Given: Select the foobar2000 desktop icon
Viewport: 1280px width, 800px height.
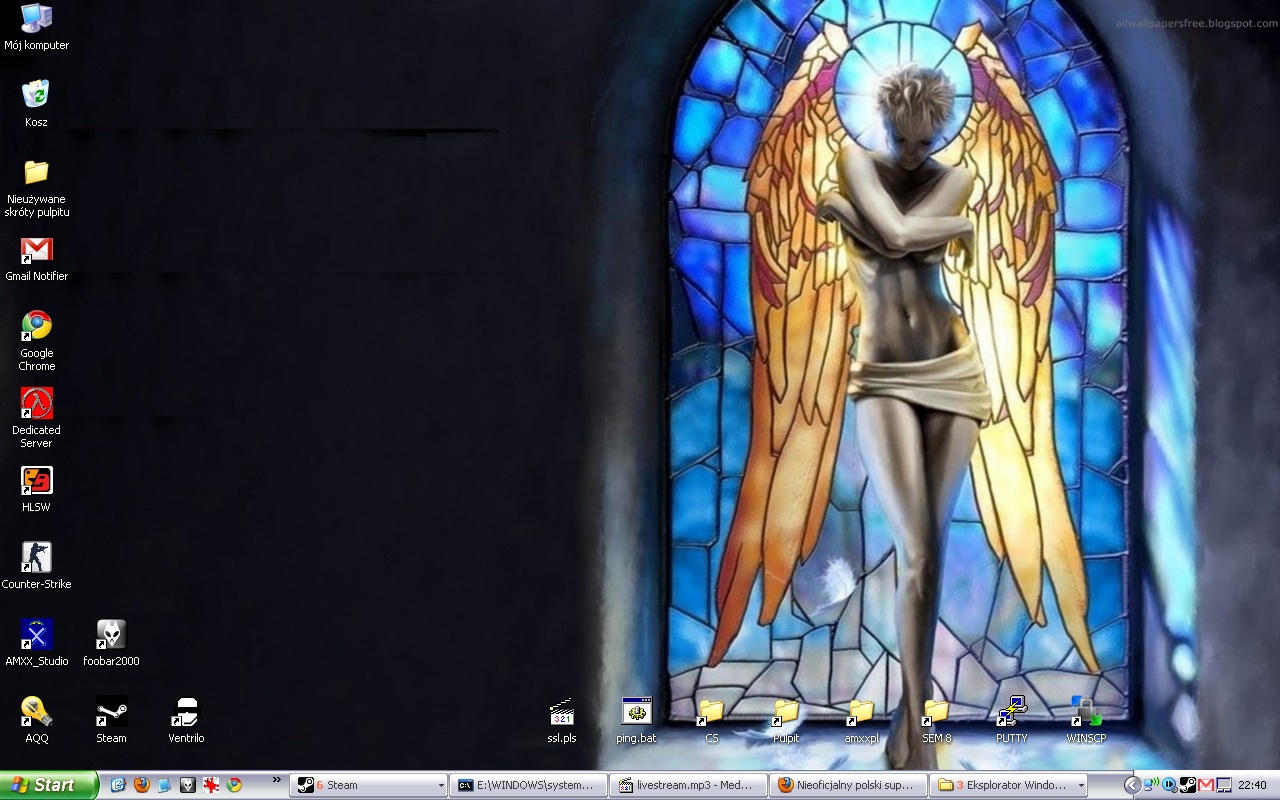Looking at the screenshot, I should (x=111, y=635).
